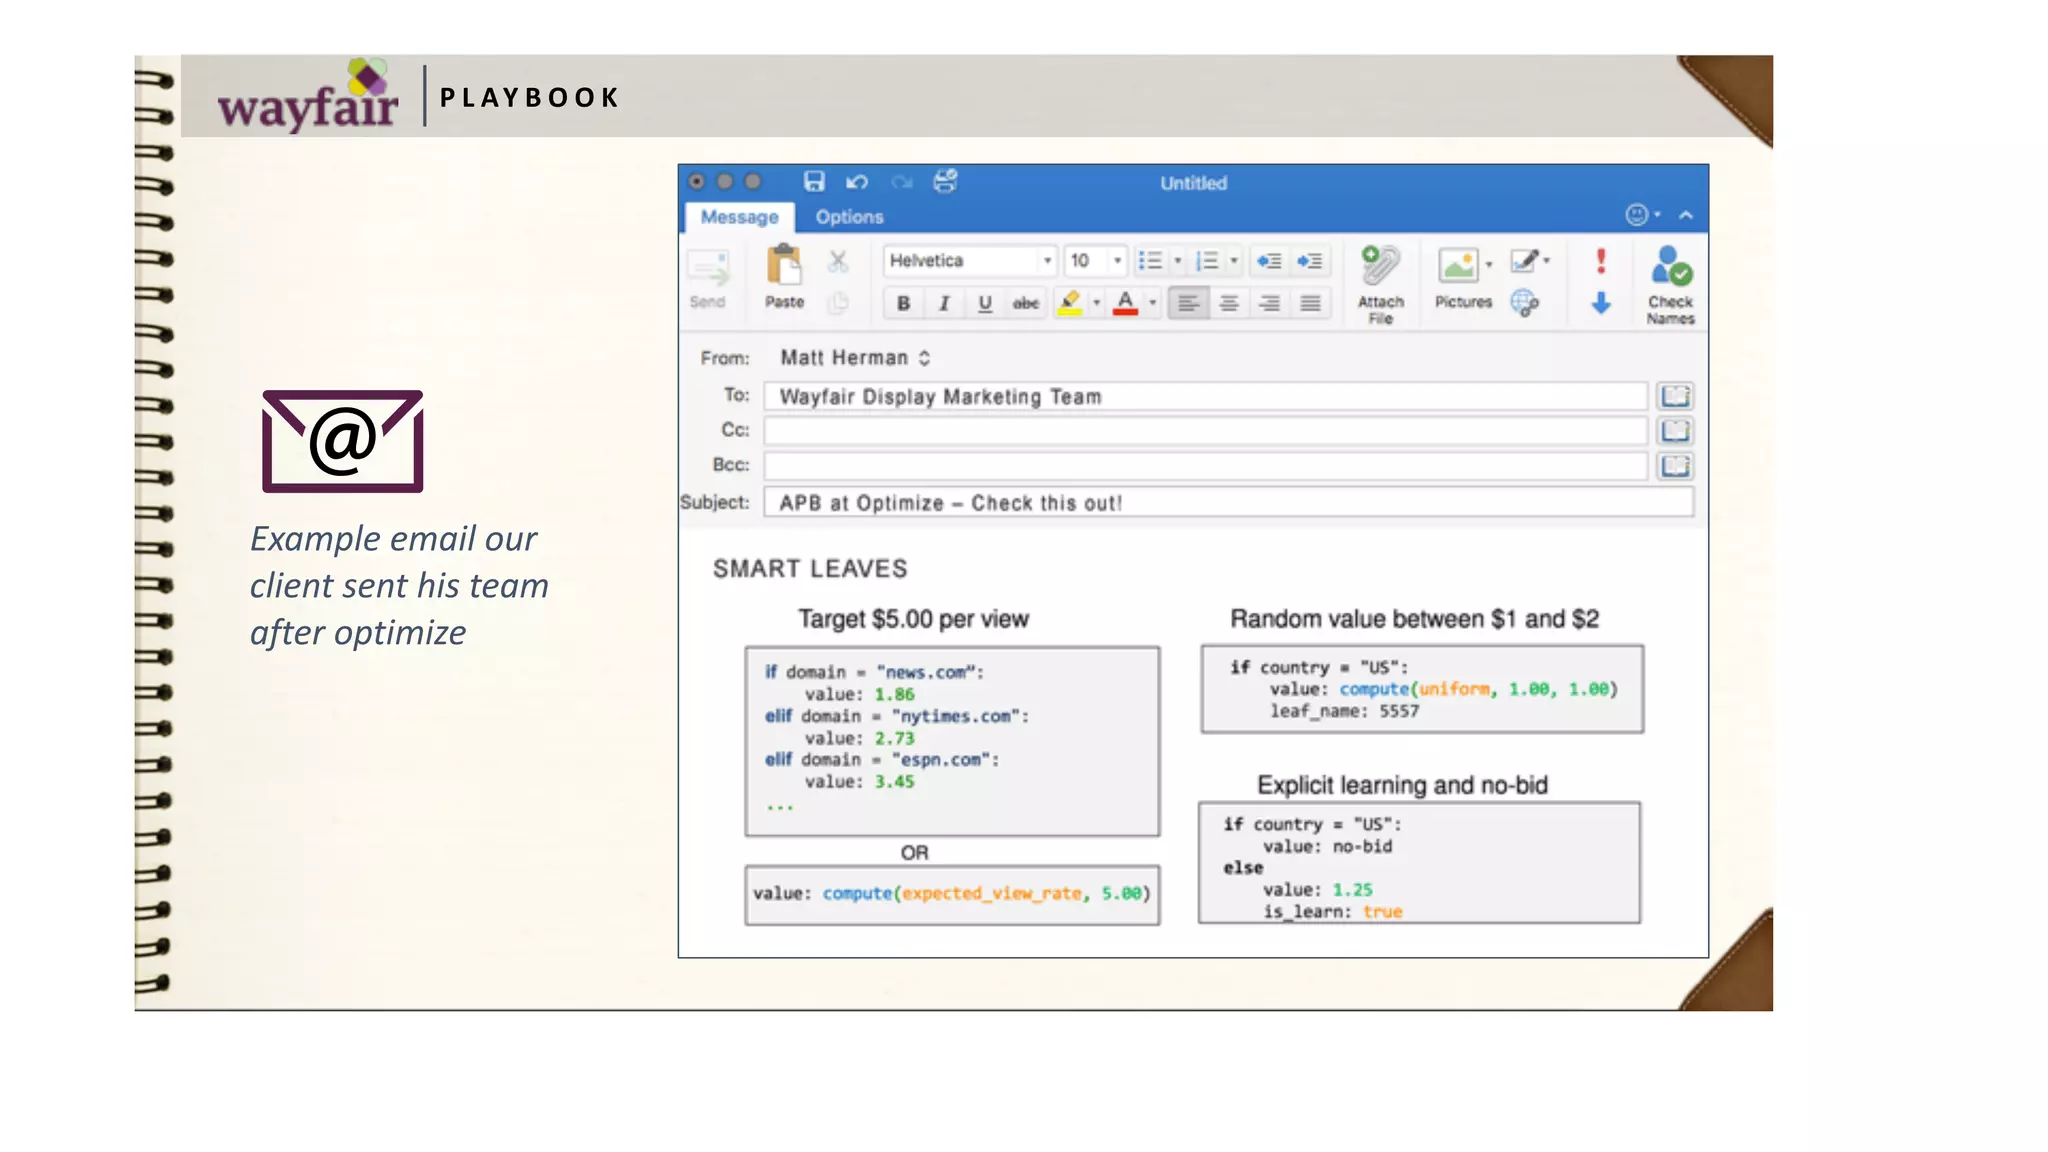This screenshot has width=2048, height=1152.
Task: Click the increase indent icon
Action: click(1310, 261)
